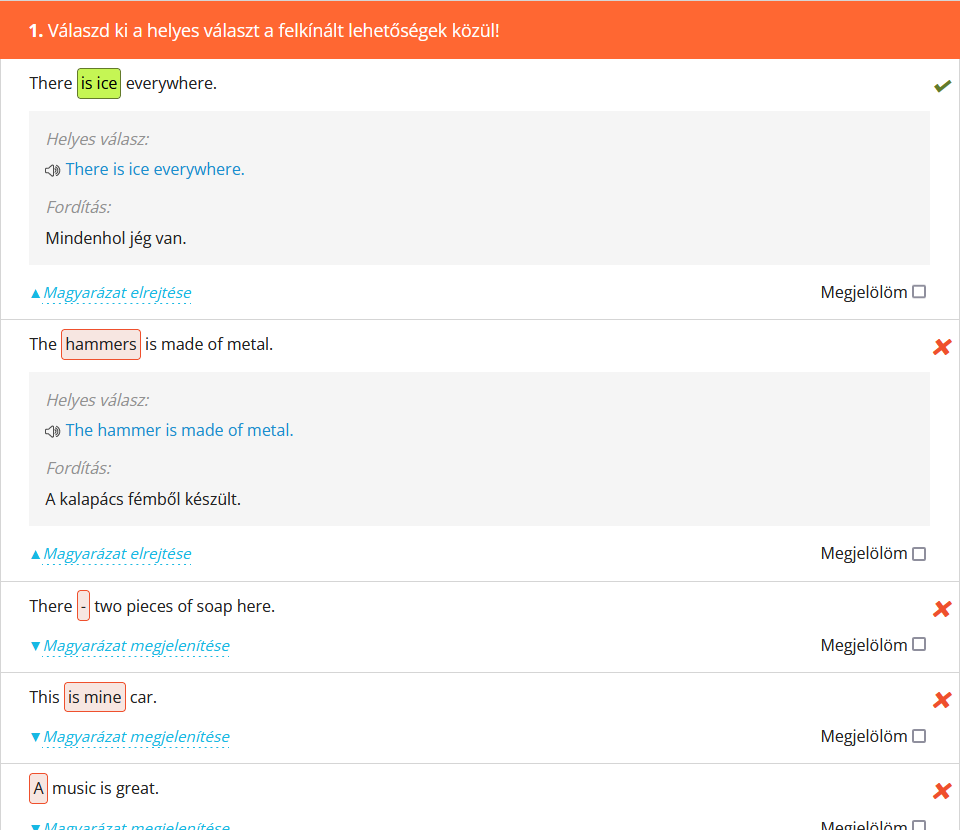Click the red X beside 'A music is great'
This screenshot has height=830, width=960.
click(941, 791)
